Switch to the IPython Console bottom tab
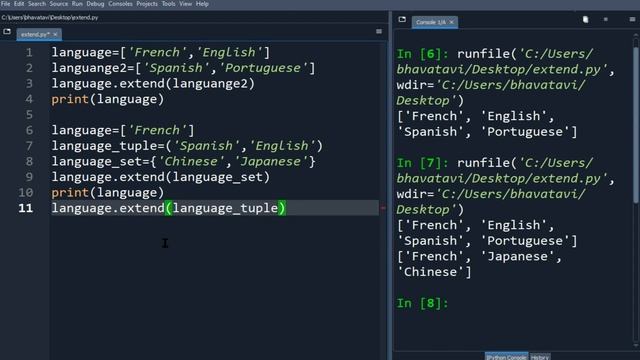Viewport: 640px width, 360px height. pyautogui.click(x=506, y=357)
